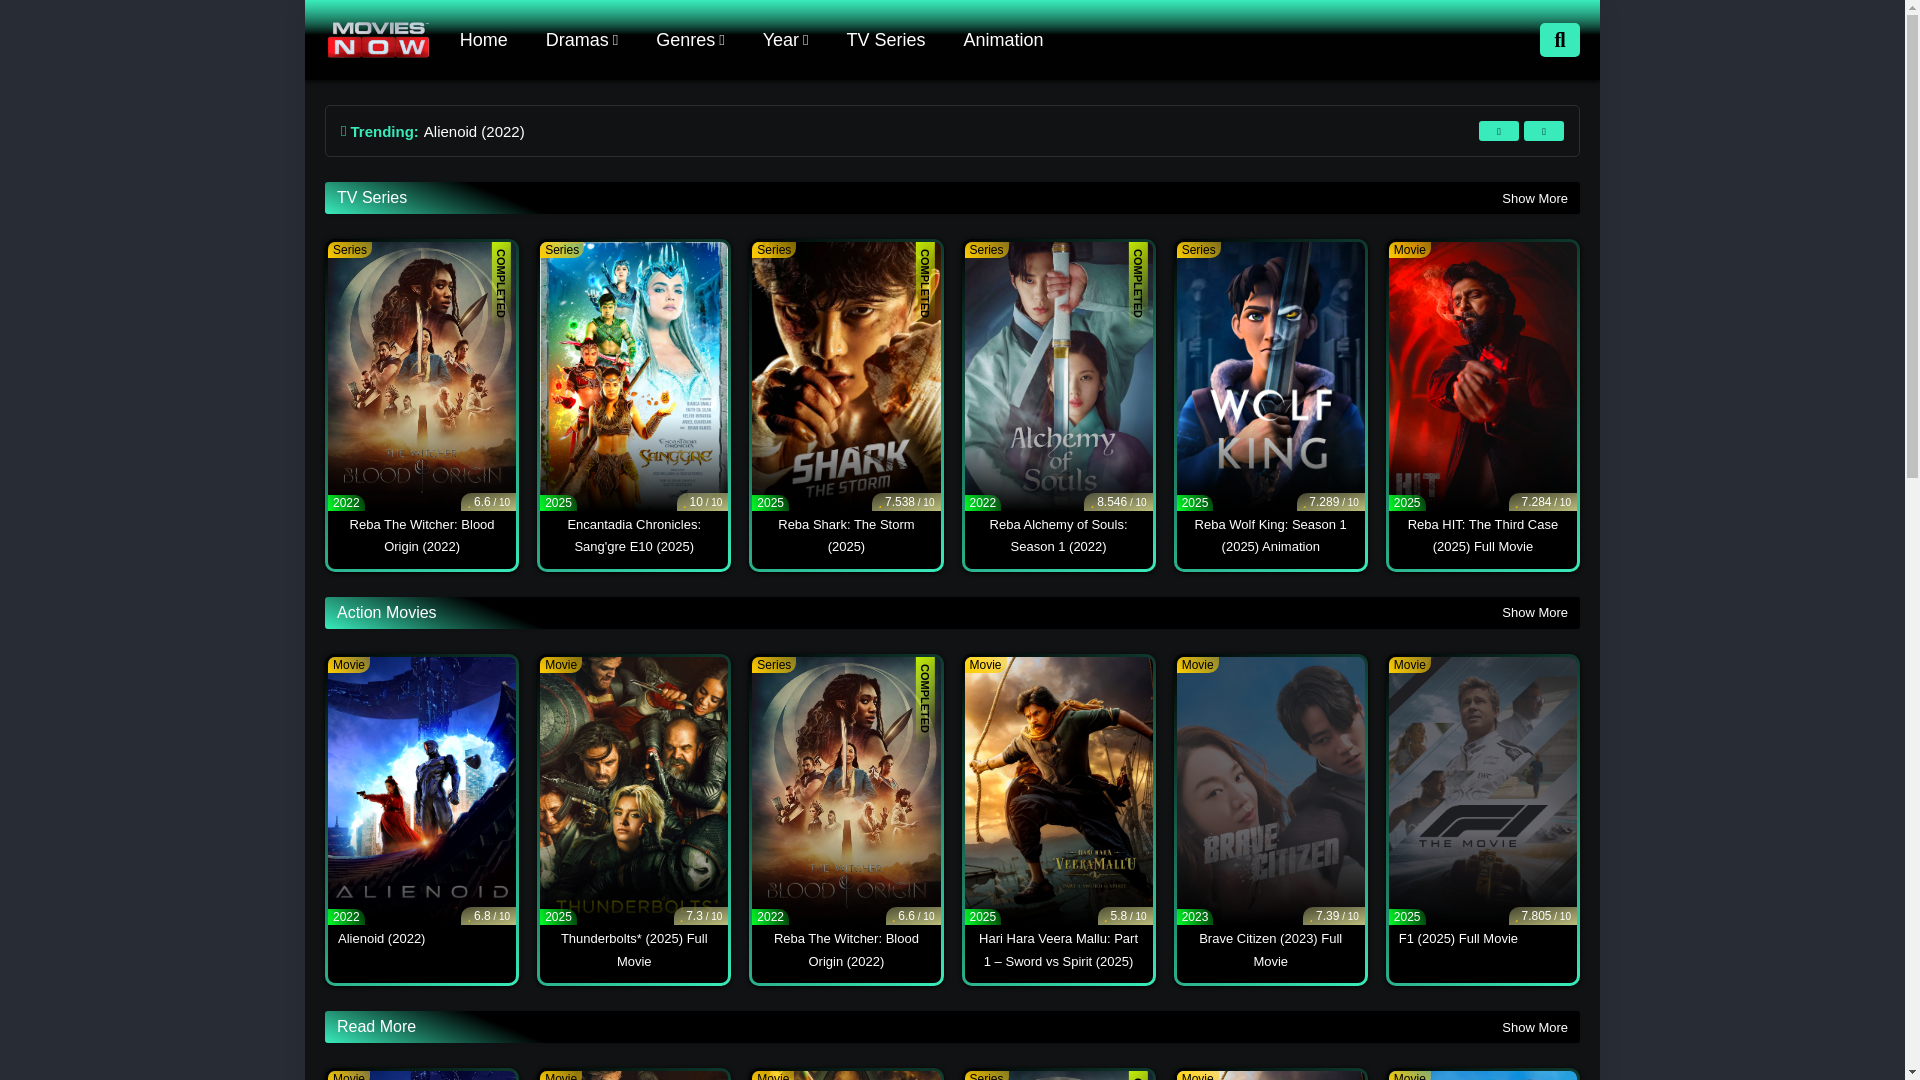Open the TV Series section heading

pos(372,198)
